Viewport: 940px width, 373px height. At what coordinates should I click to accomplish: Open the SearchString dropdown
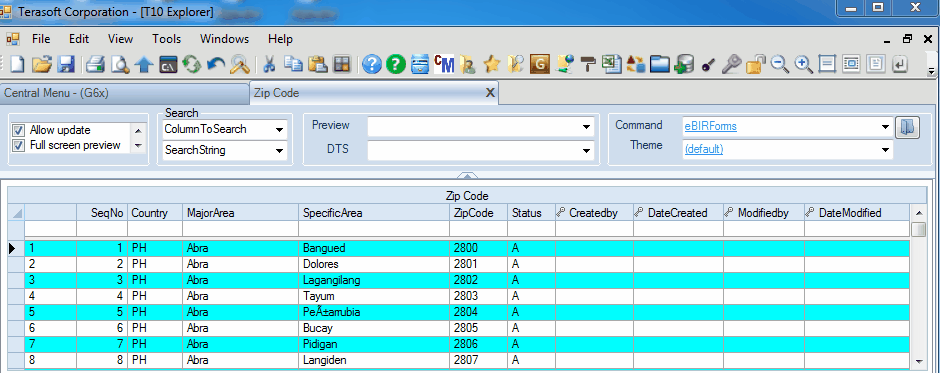(x=279, y=151)
